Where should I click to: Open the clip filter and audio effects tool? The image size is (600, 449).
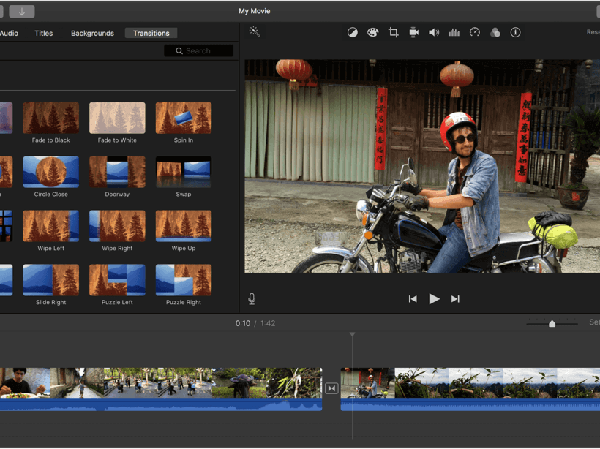(495, 32)
